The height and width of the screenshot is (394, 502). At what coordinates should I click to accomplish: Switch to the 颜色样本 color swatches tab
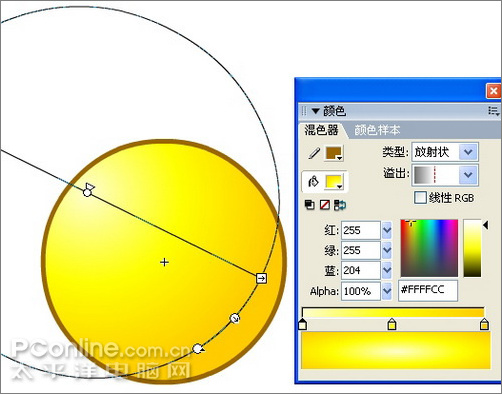pyautogui.click(x=377, y=130)
